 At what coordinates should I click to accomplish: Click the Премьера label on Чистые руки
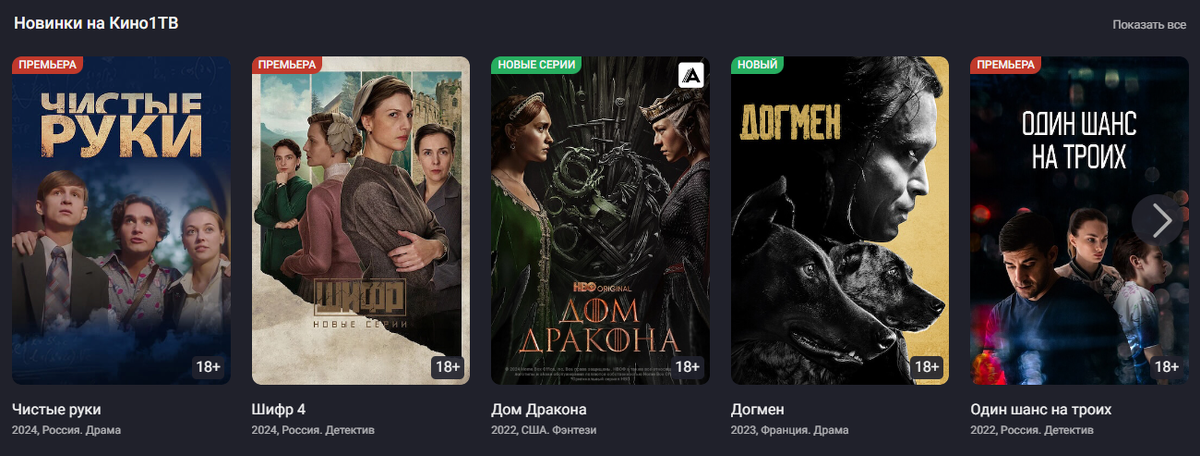(47, 64)
